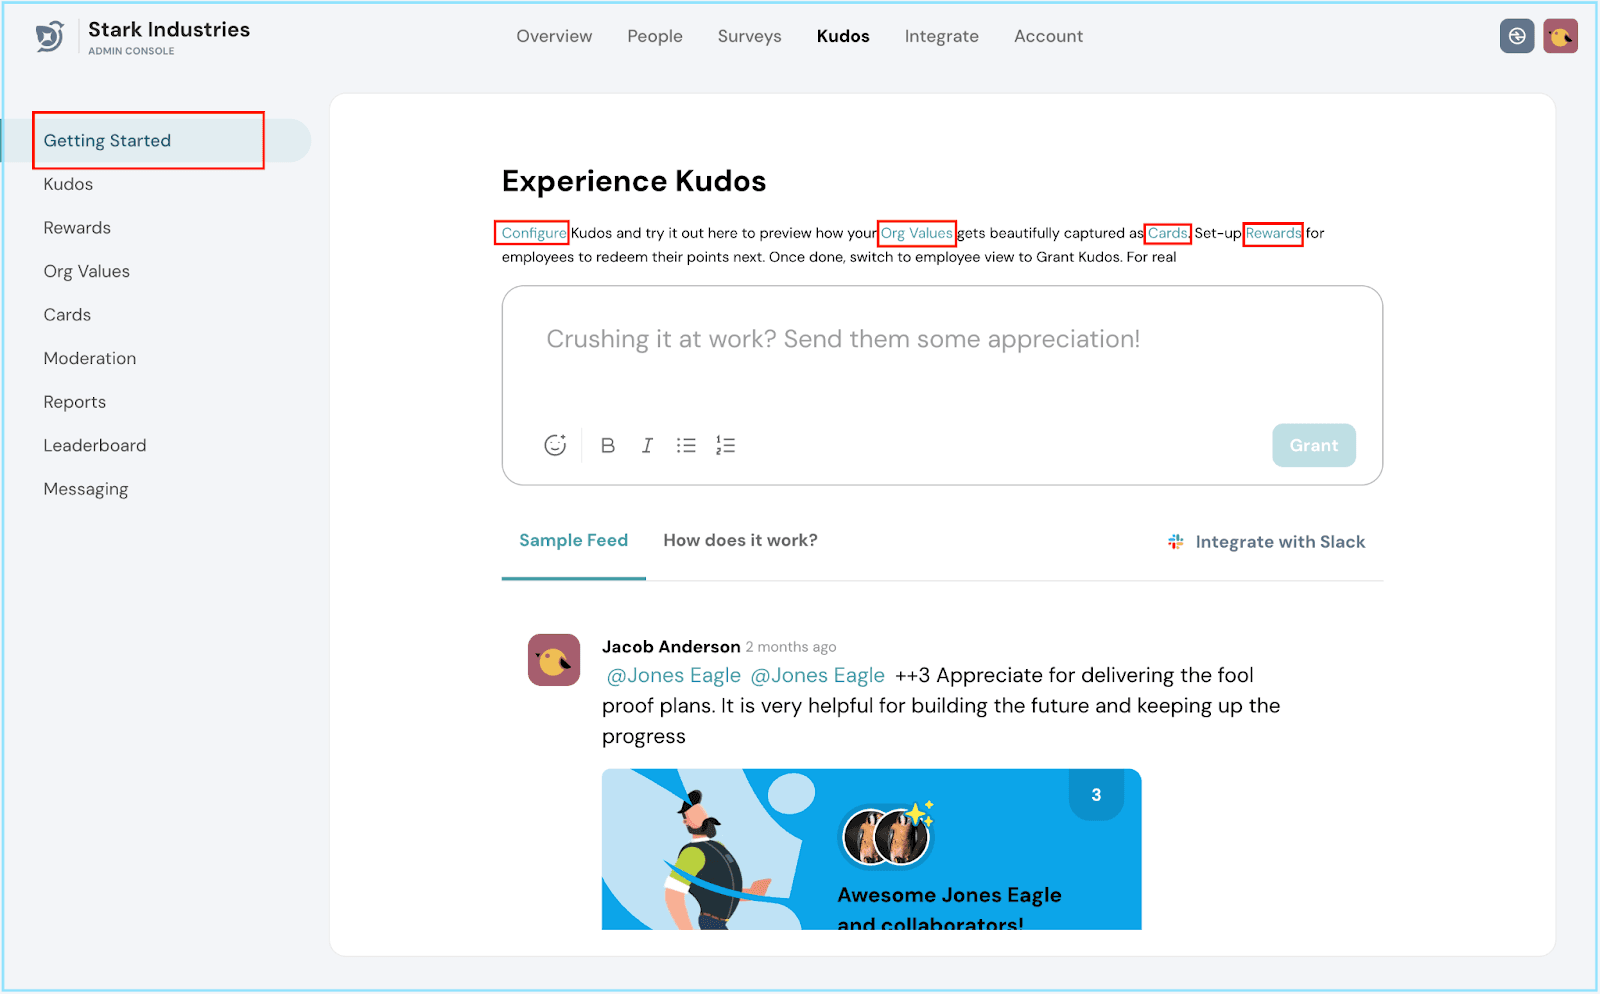Open the emoji picker in the editor
This screenshot has height=994, width=1600.
[x=555, y=446]
